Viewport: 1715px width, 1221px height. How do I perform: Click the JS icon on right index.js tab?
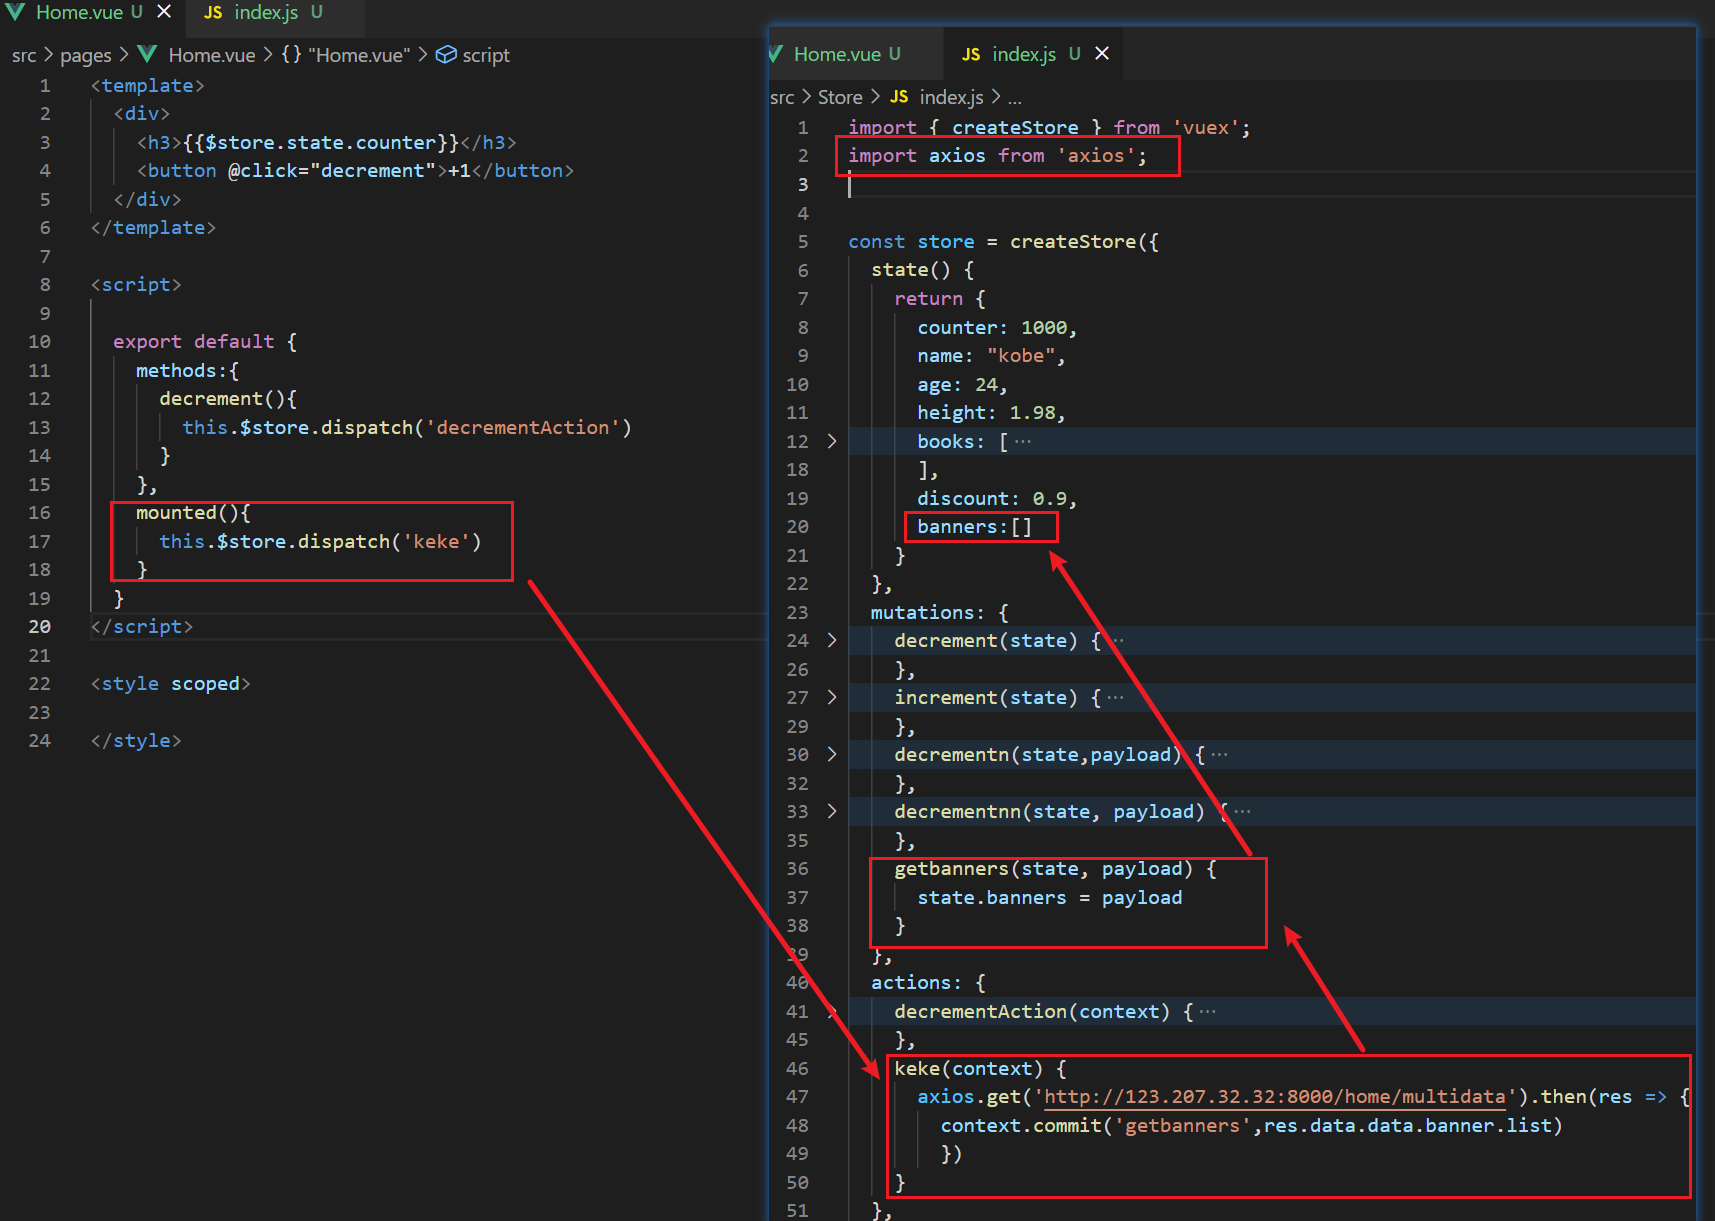coord(971,55)
